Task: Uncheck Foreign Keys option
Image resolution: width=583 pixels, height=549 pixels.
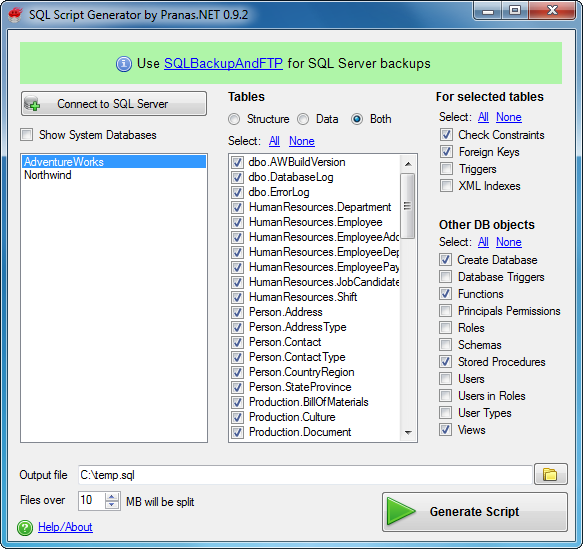Action: 446,152
